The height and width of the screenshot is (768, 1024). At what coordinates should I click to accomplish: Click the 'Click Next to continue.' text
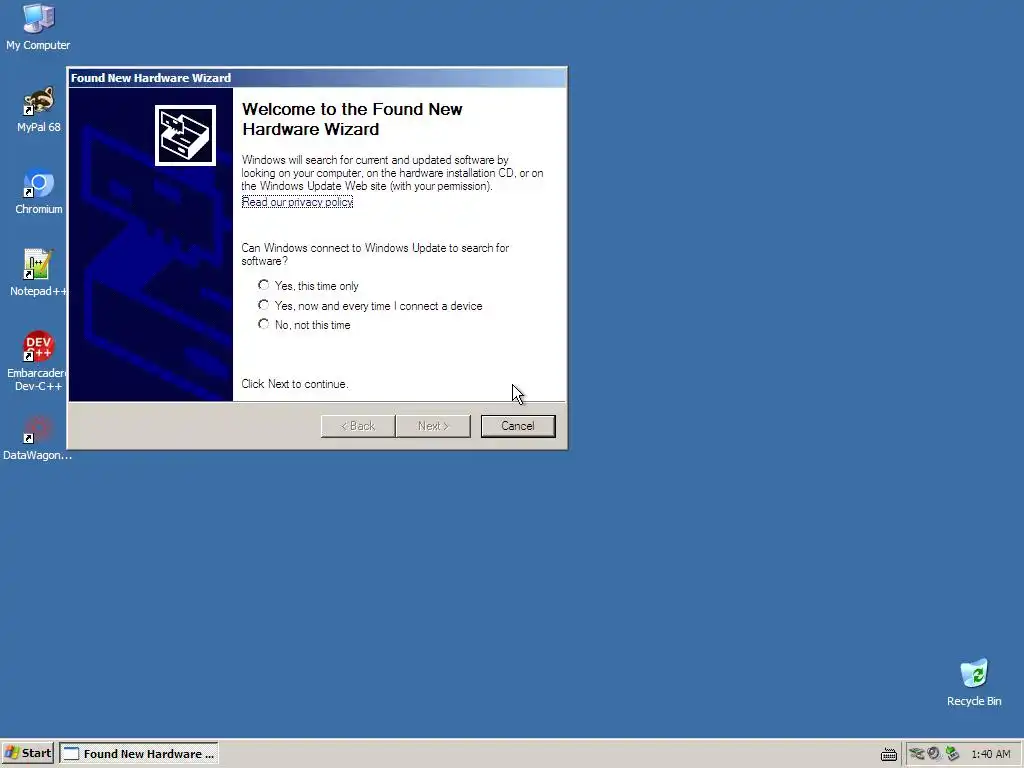point(295,384)
